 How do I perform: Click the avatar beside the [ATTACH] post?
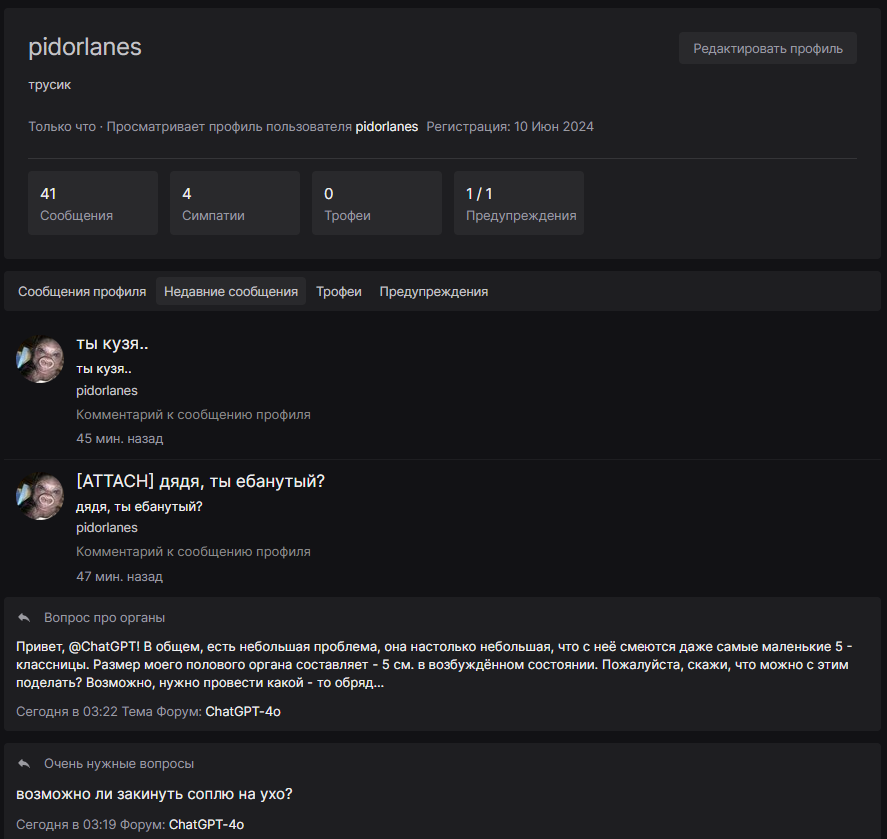[x=40, y=497]
